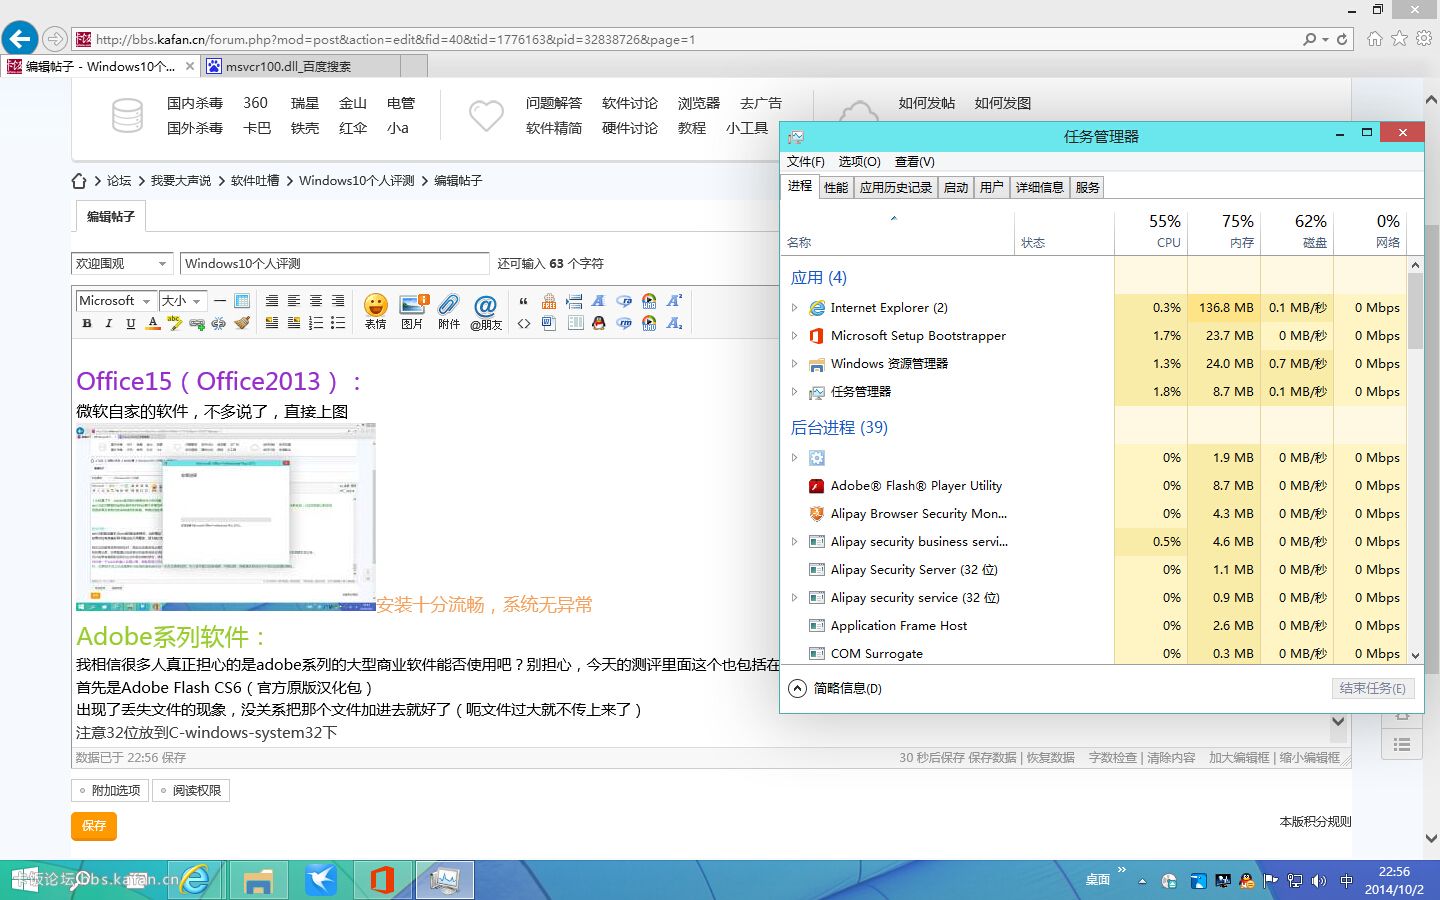Switch to the 服务 tab
The width and height of the screenshot is (1440, 900).
[x=1088, y=187]
